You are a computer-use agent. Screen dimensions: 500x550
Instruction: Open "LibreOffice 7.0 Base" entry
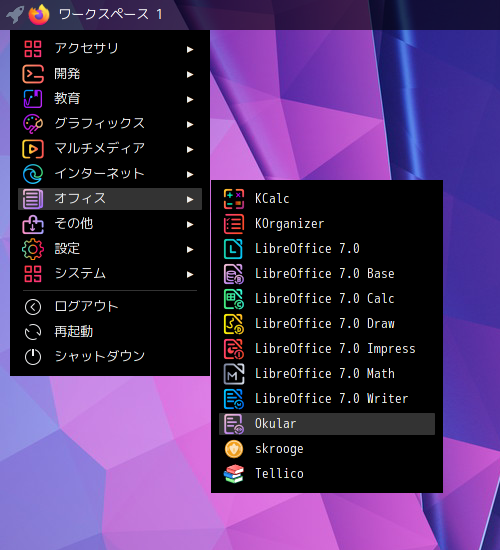[327, 274]
